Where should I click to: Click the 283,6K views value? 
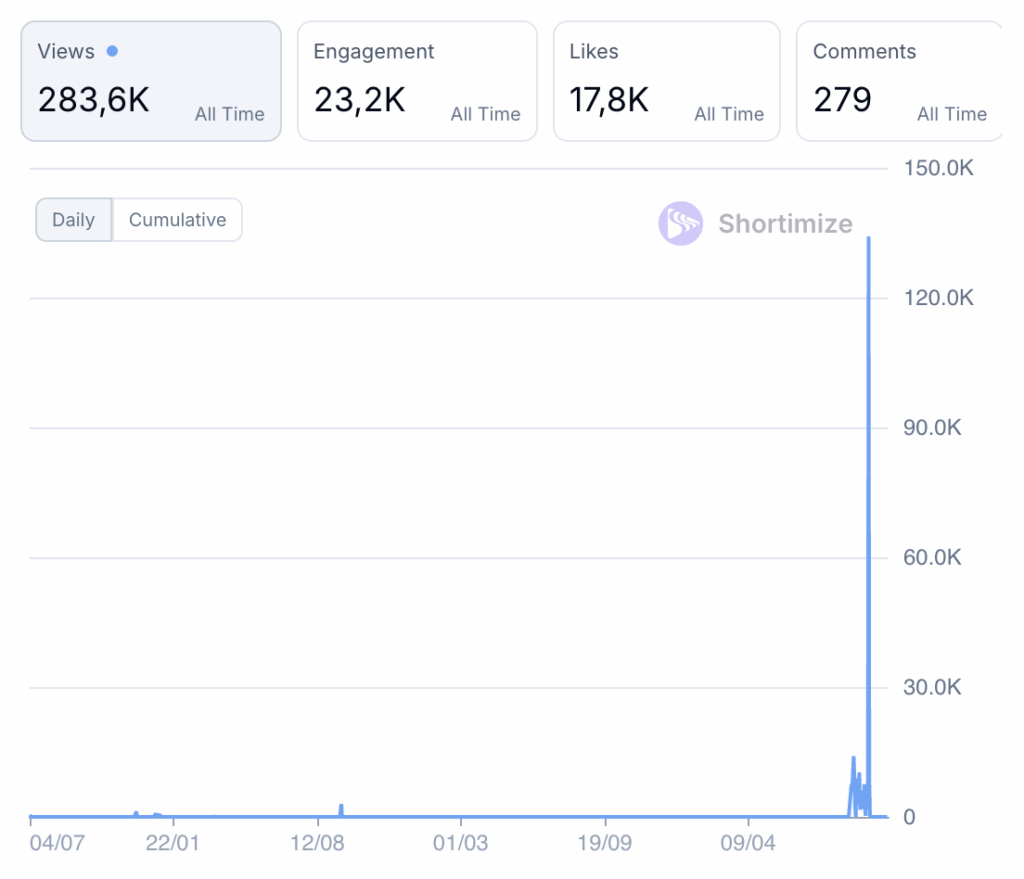pos(94,100)
